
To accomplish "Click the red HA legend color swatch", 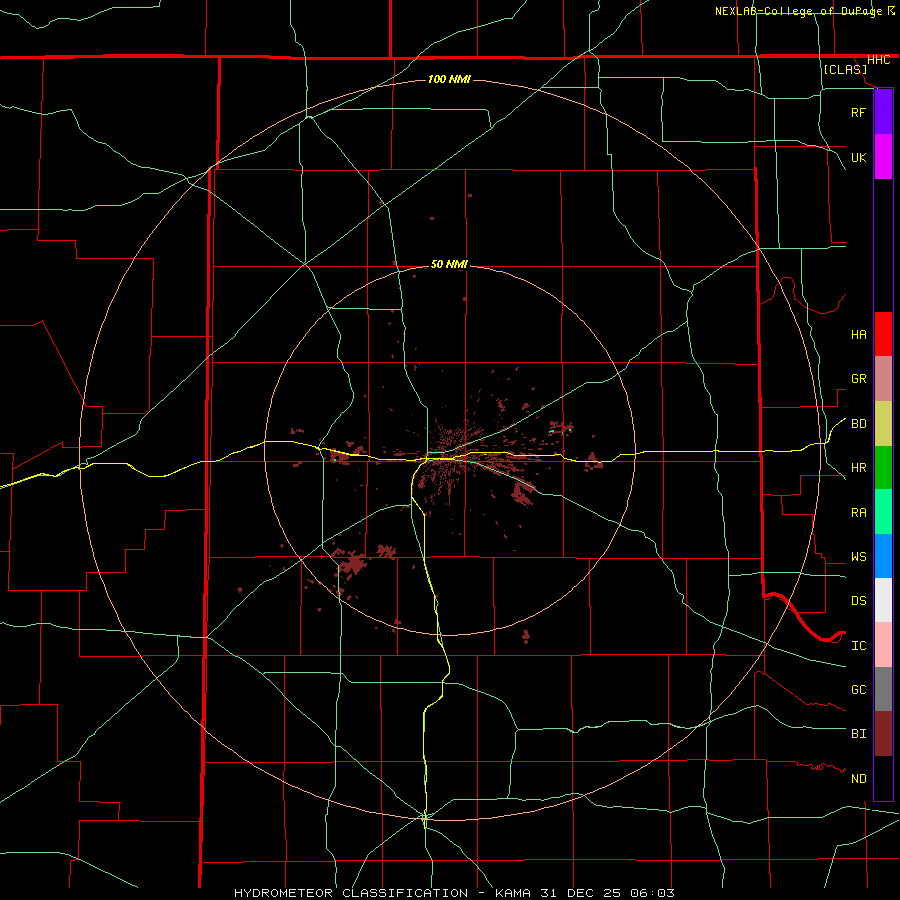I will pos(883,334).
